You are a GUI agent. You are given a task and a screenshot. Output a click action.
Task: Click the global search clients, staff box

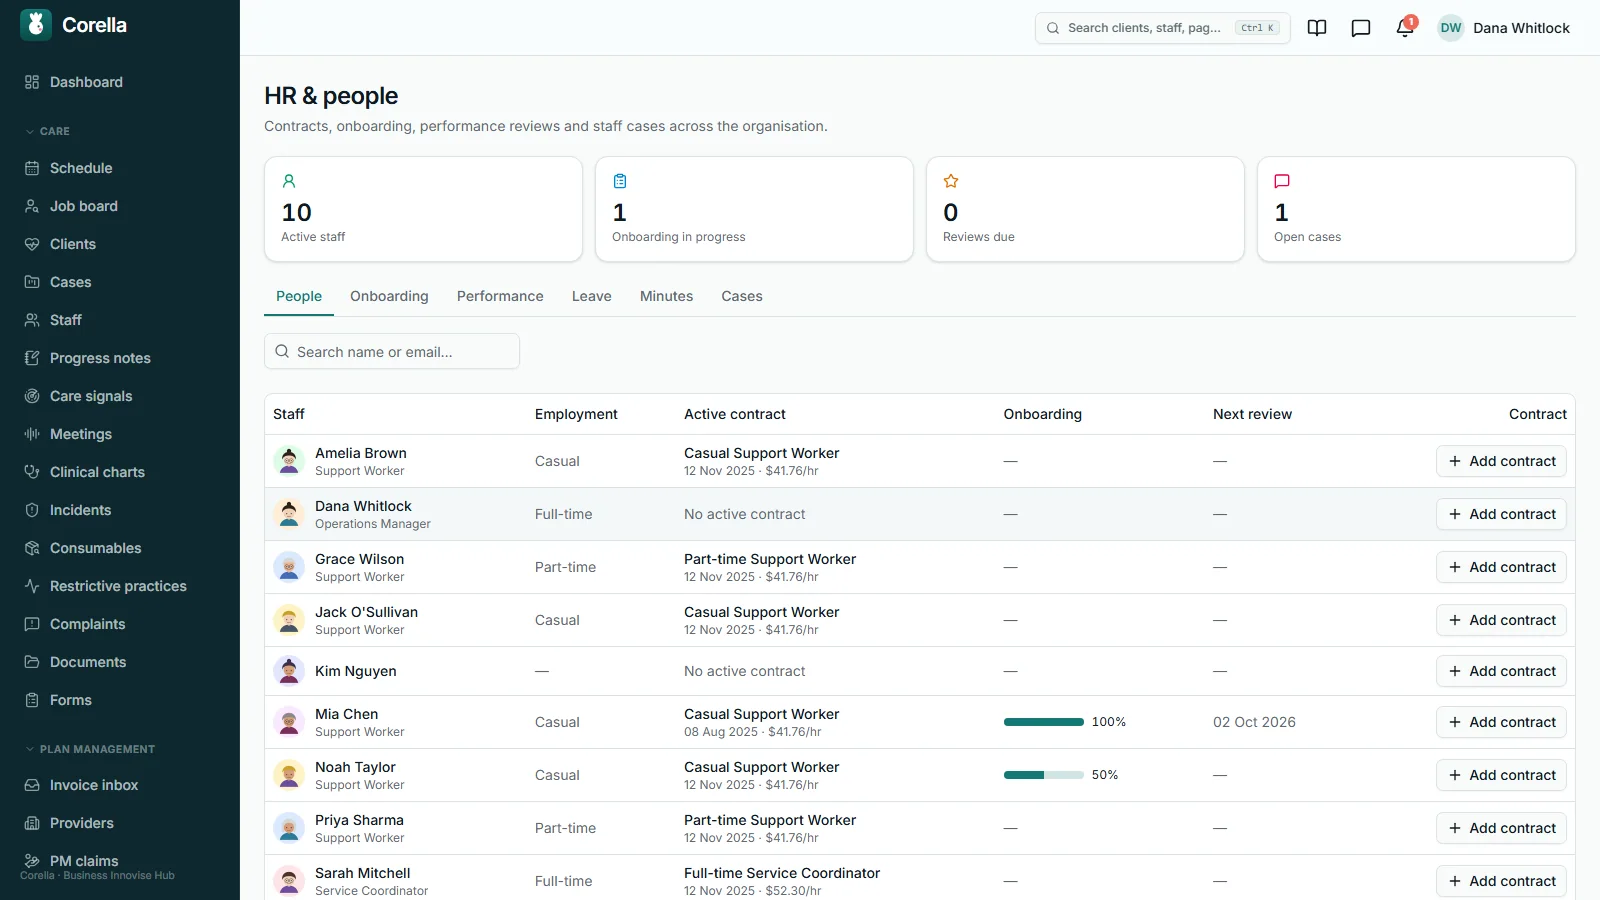[1162, 28]
